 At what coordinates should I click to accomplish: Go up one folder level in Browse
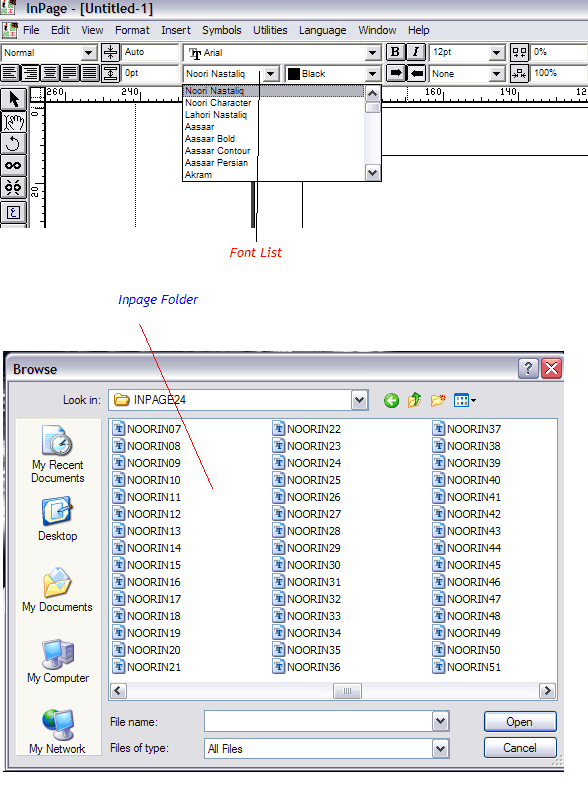click(x=414, y=401)
